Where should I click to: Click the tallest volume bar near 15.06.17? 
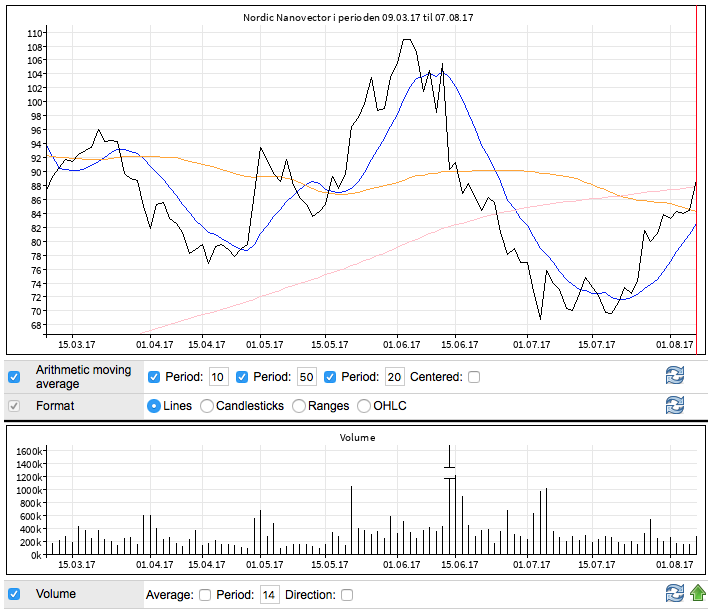coord(451,500)
